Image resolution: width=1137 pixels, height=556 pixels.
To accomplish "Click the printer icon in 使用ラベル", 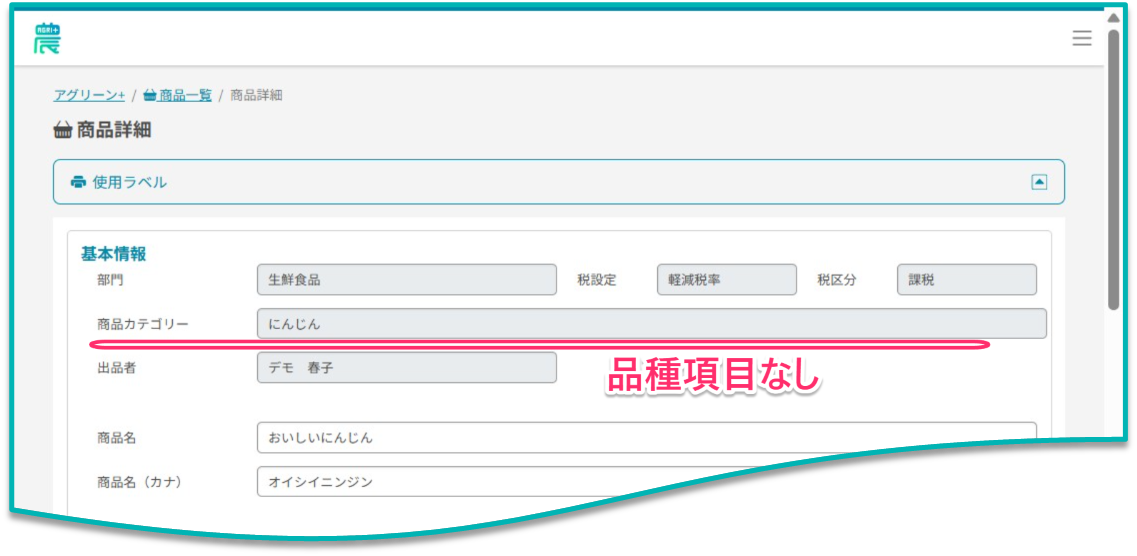I will tap(78, 182).
